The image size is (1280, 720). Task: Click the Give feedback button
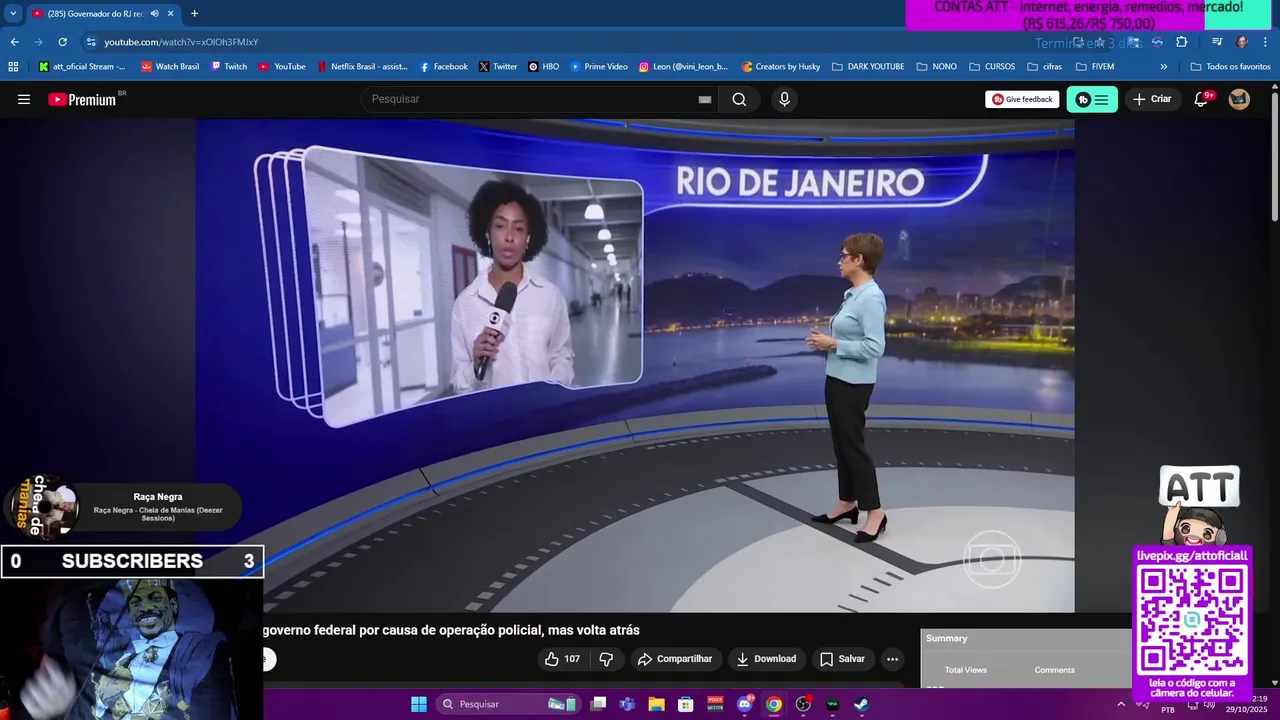click(x=1022, y=99)
